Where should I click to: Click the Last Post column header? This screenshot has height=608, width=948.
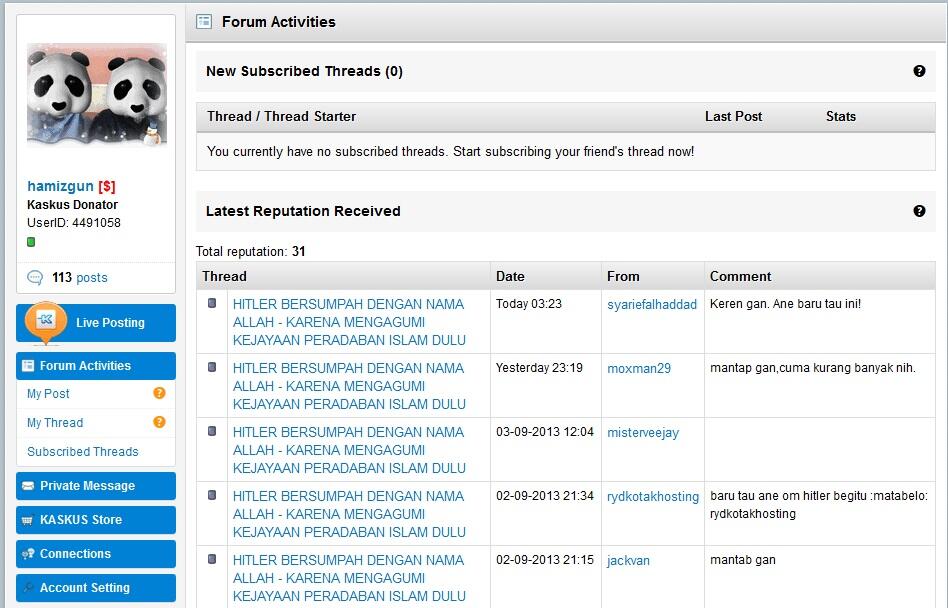pyautogui.click(x=733, y=116)
